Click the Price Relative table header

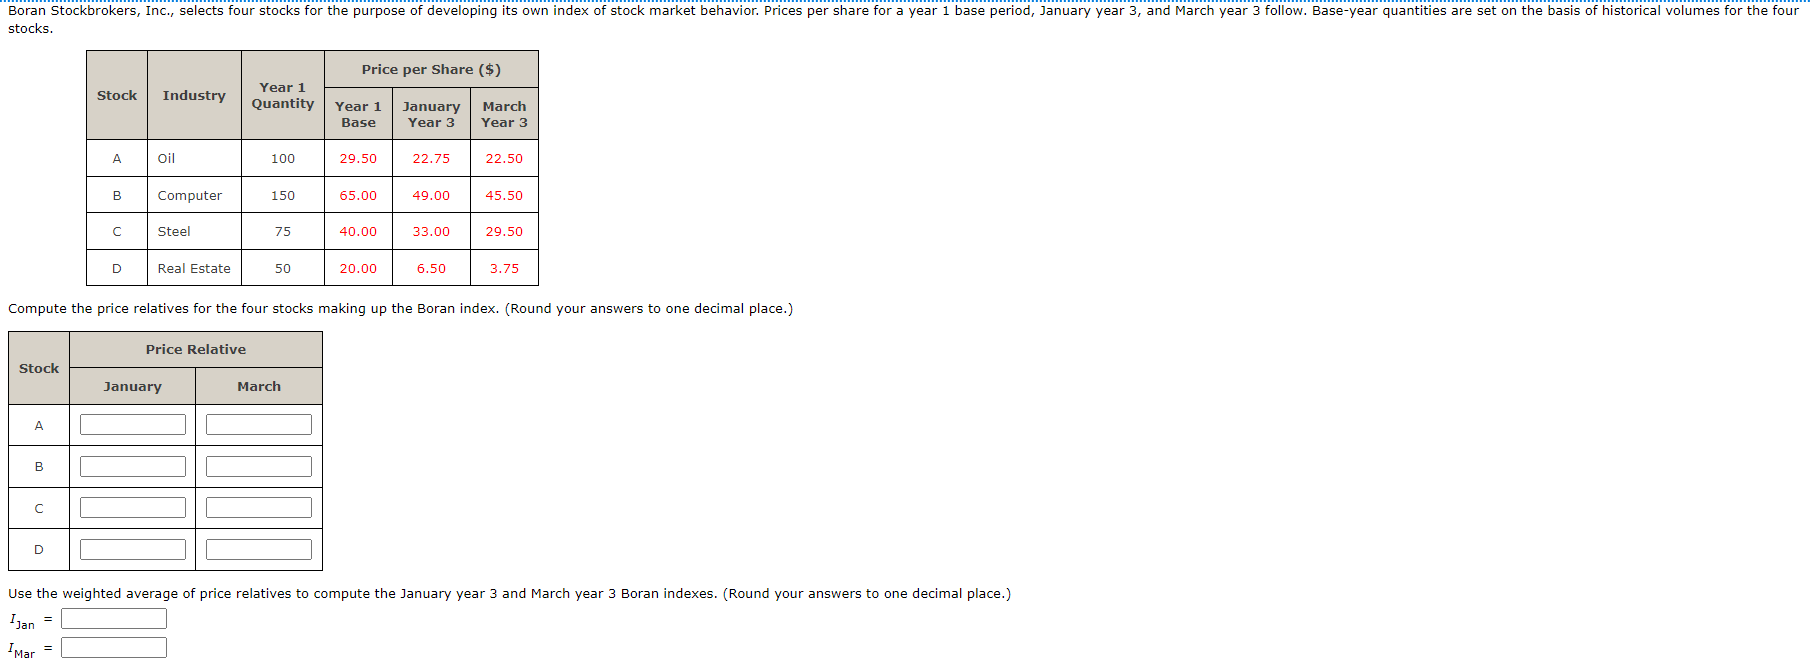(196, 350)
